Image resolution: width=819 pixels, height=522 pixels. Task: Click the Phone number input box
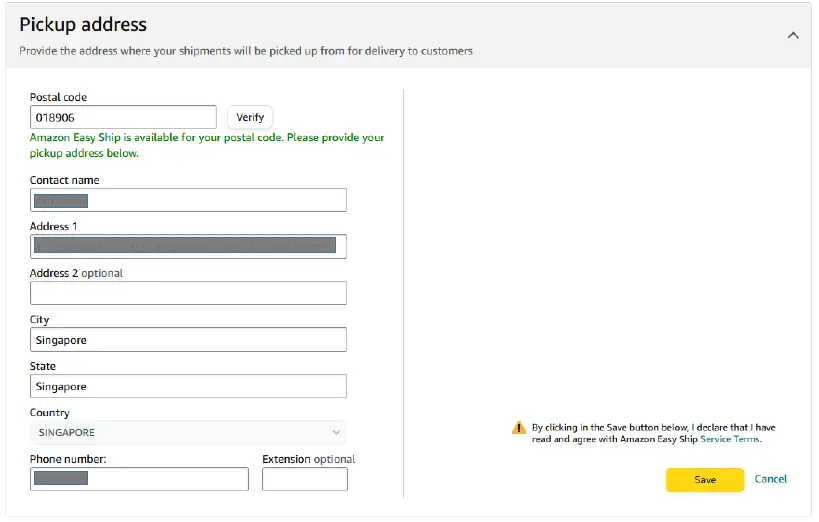point(139,479)
